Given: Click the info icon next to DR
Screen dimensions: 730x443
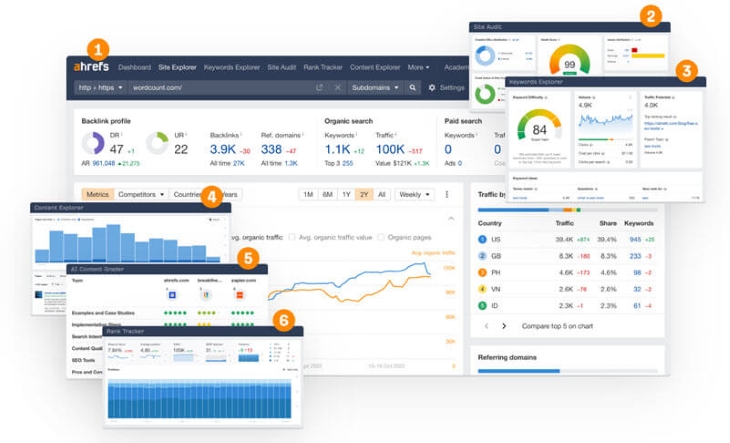Looking at the screenshot, I should tap(122, 134).
